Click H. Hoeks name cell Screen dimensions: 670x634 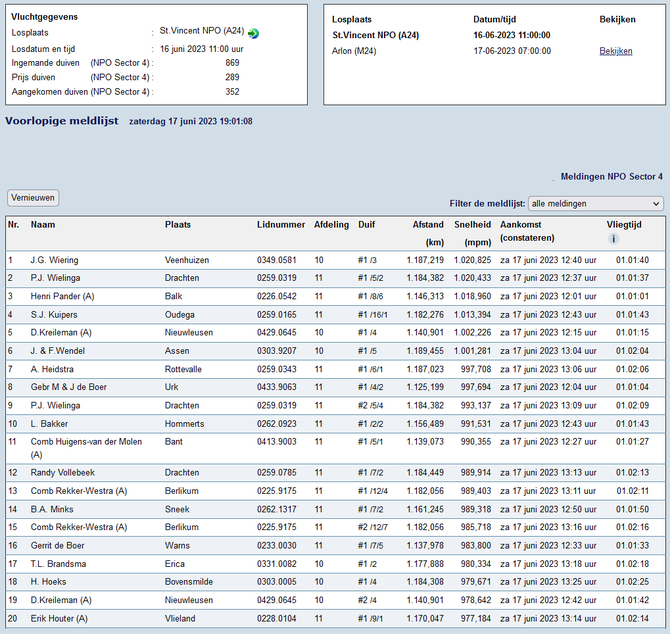coord(48,582)
